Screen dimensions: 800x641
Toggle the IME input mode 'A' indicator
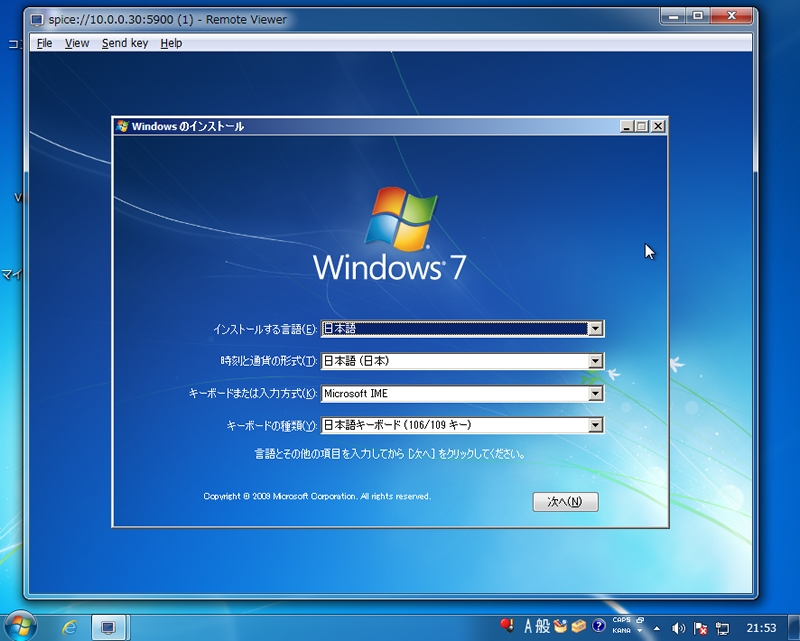click(528, 626)
